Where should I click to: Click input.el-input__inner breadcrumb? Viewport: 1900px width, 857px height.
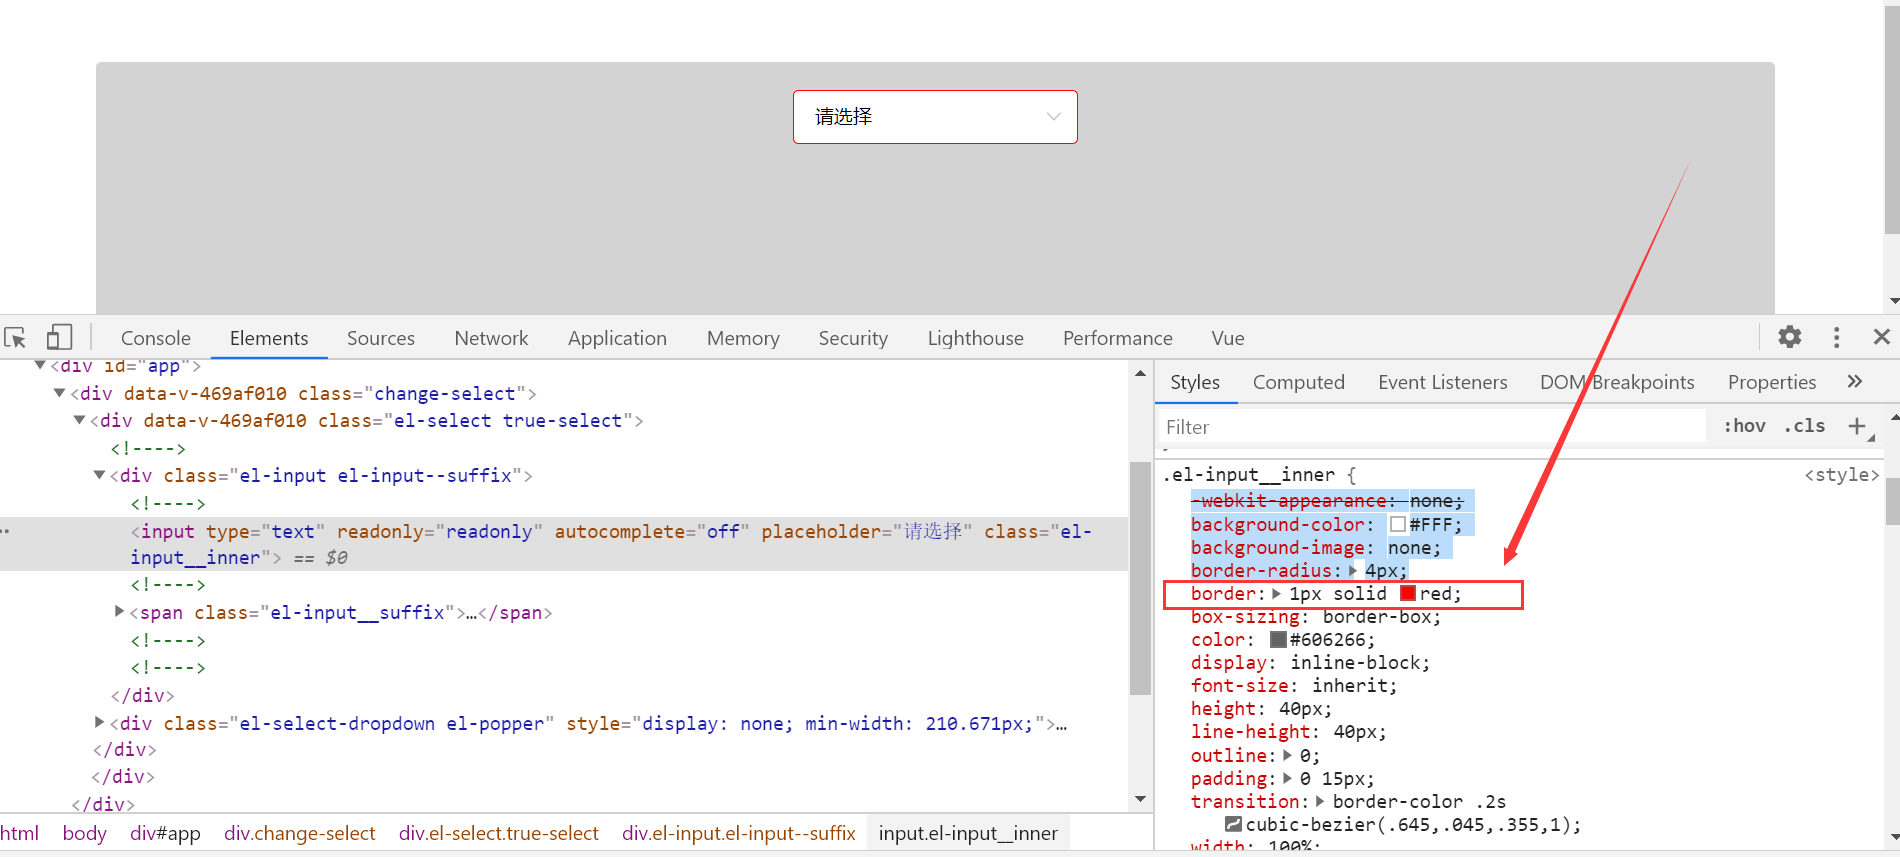968,833
